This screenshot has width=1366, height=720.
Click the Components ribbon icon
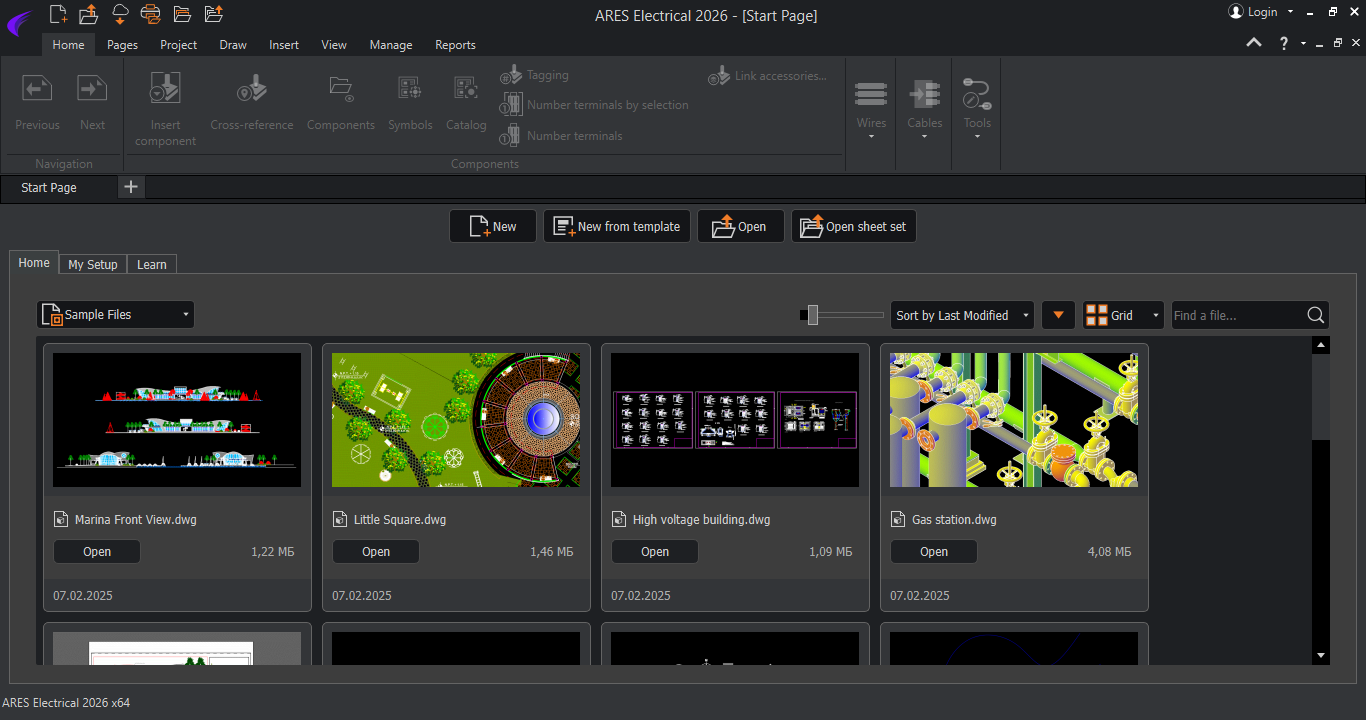tap(341, 89)
